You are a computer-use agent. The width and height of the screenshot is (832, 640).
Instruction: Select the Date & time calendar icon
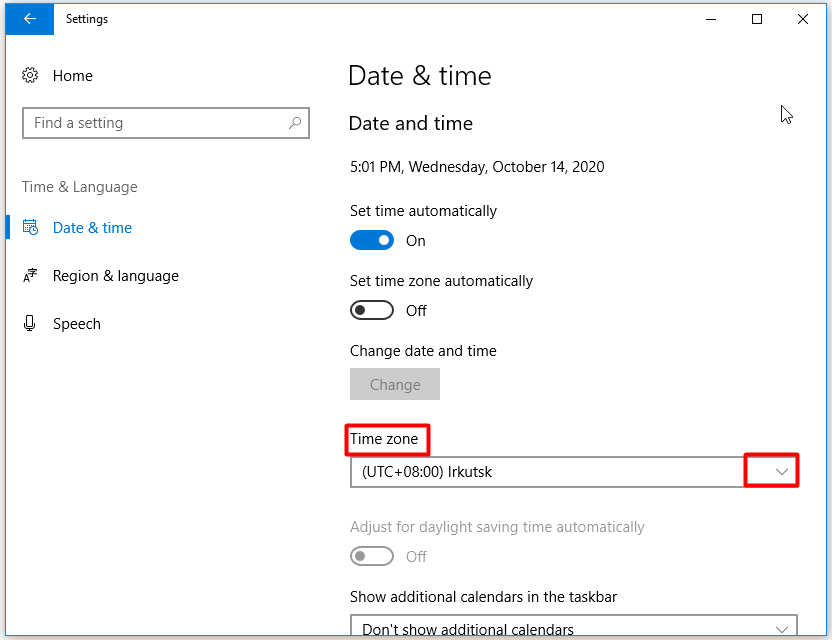[x=30, y=228]
